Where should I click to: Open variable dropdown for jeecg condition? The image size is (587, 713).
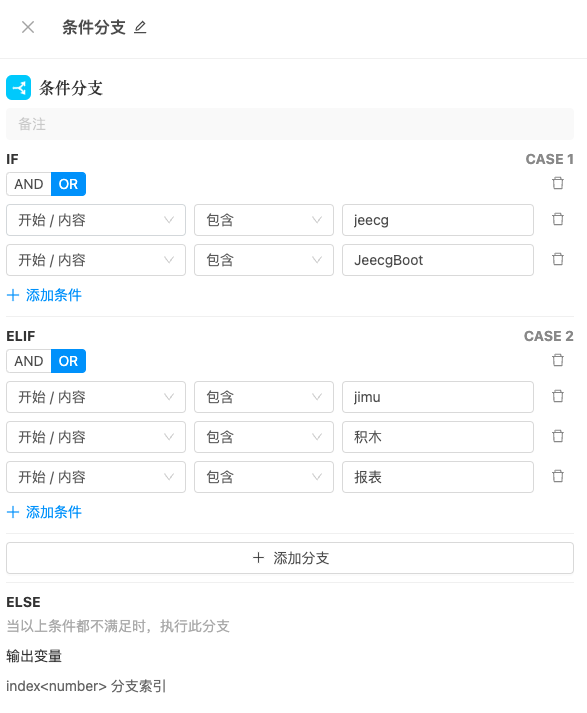[x=96, y=220]
